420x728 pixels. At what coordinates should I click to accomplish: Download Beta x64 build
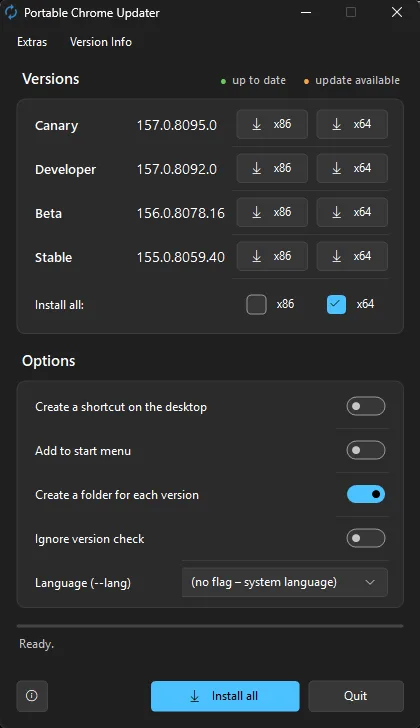(352, 212)
